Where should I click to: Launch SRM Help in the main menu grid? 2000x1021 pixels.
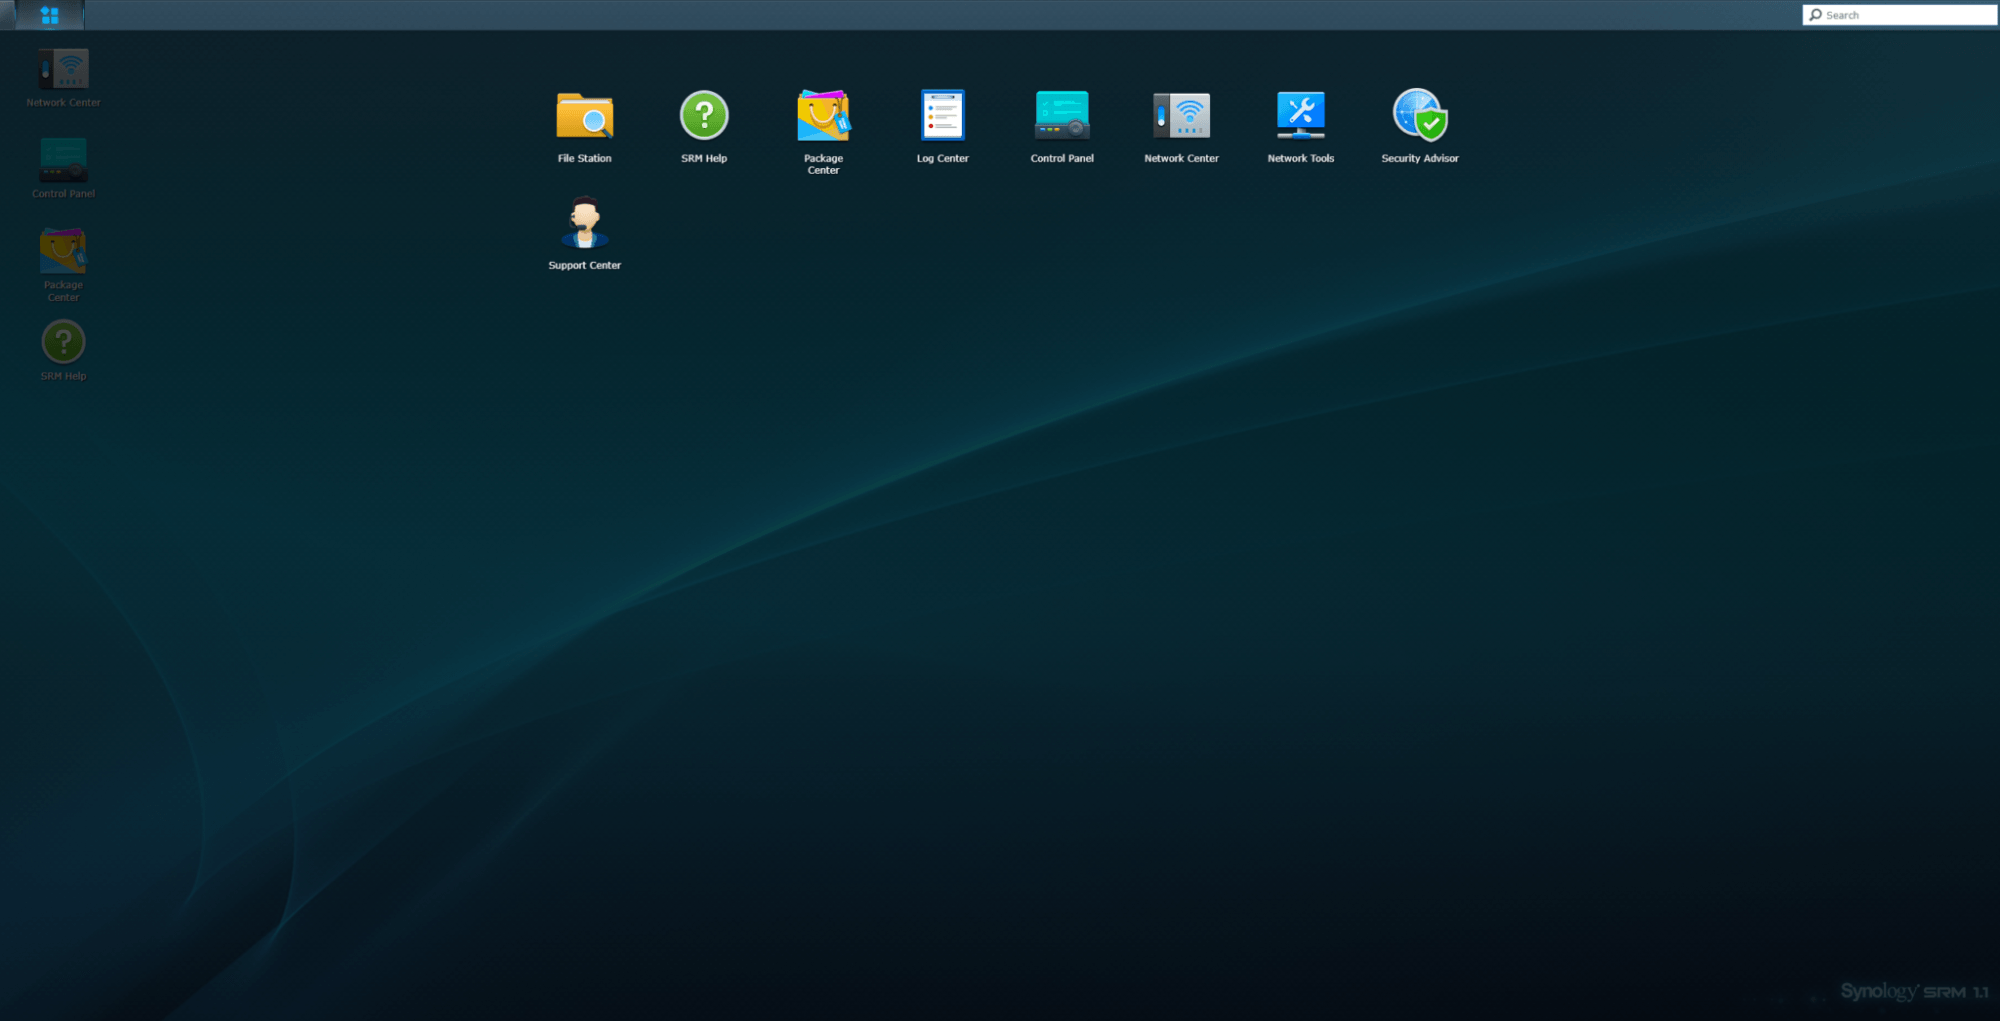pos(704,116)
